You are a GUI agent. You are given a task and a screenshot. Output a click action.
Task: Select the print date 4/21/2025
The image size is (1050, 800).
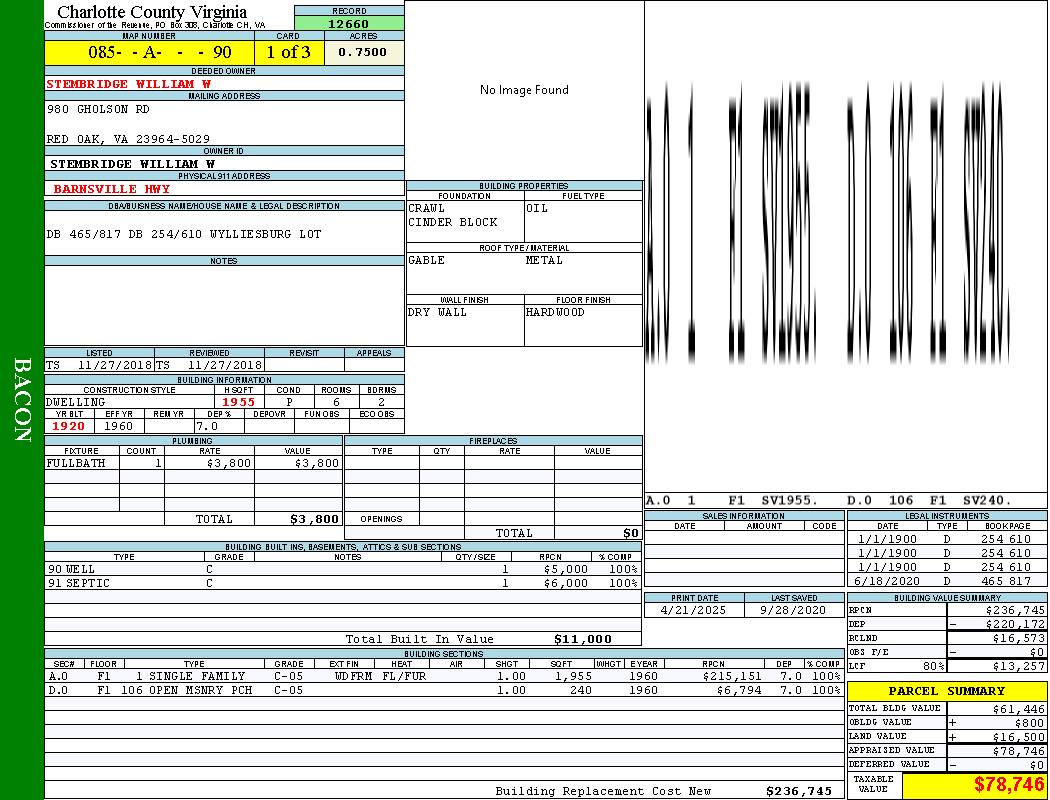(693, 610)
